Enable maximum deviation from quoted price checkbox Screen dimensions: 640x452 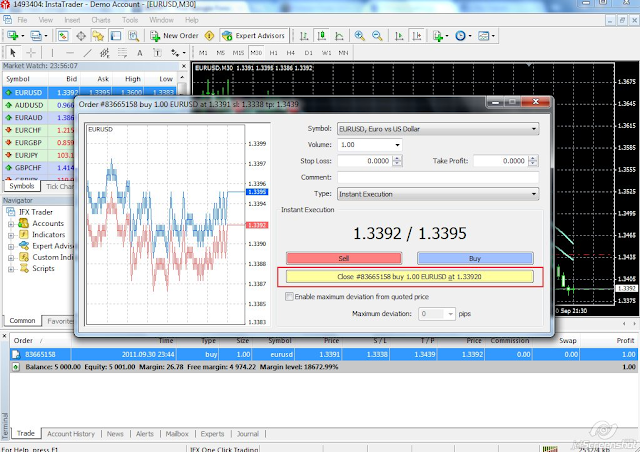(289, 296)
